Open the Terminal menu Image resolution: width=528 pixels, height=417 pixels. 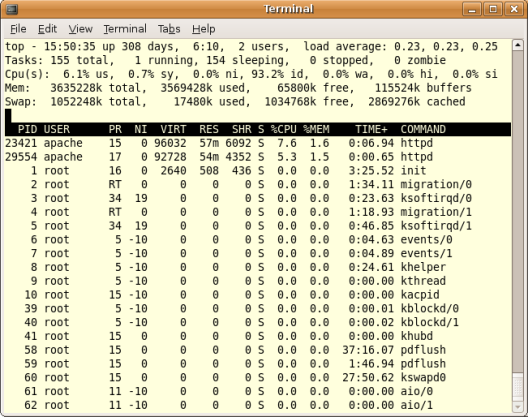pyautogui.click(x=125, y=29)
